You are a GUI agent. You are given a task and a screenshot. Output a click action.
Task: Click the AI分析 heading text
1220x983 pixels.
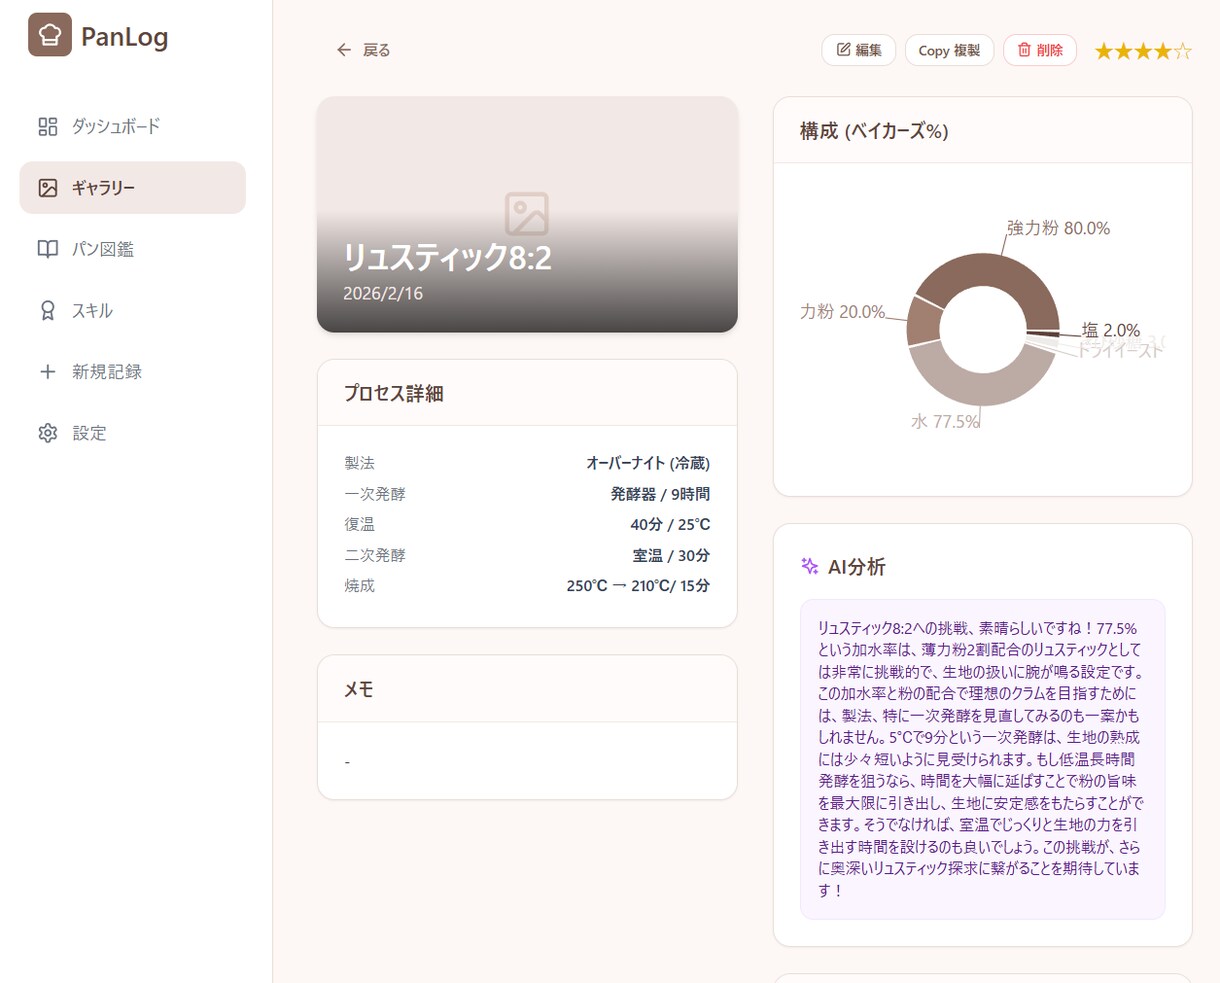(x=856, y=567)
